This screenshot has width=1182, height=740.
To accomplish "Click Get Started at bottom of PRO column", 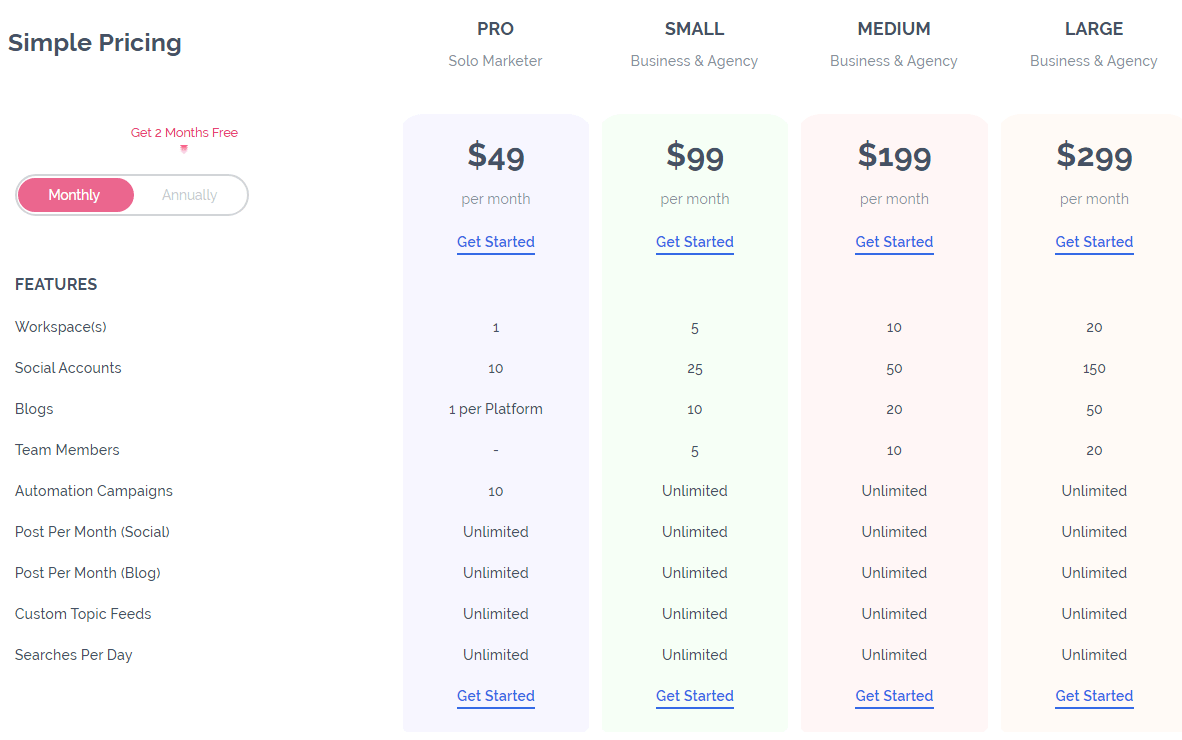I will tap(495, 696).
